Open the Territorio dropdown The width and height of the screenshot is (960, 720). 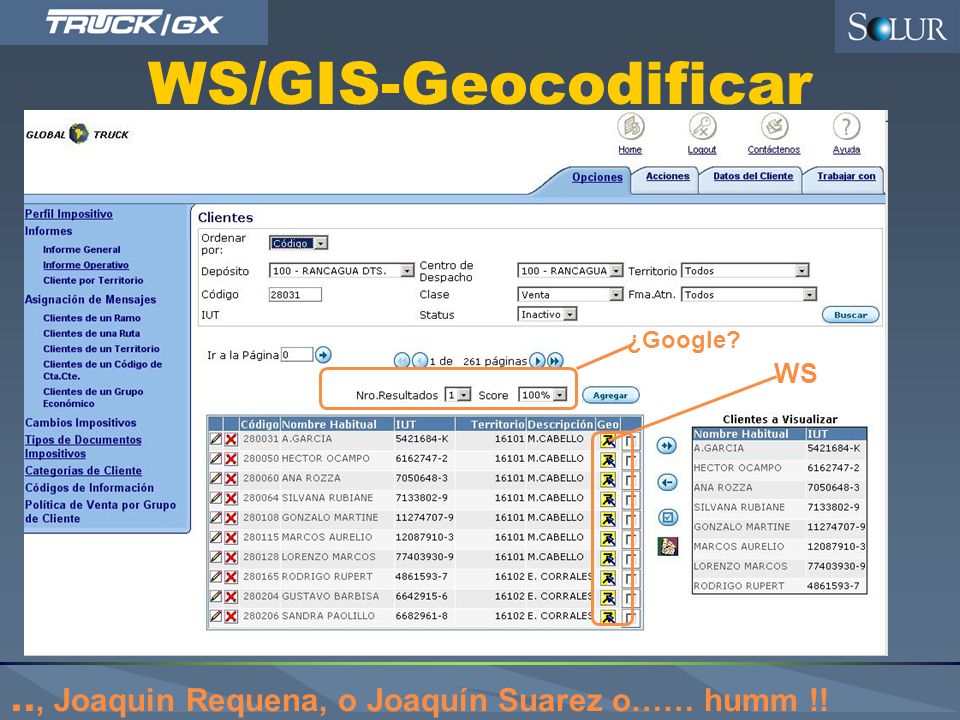pos(744,271)
